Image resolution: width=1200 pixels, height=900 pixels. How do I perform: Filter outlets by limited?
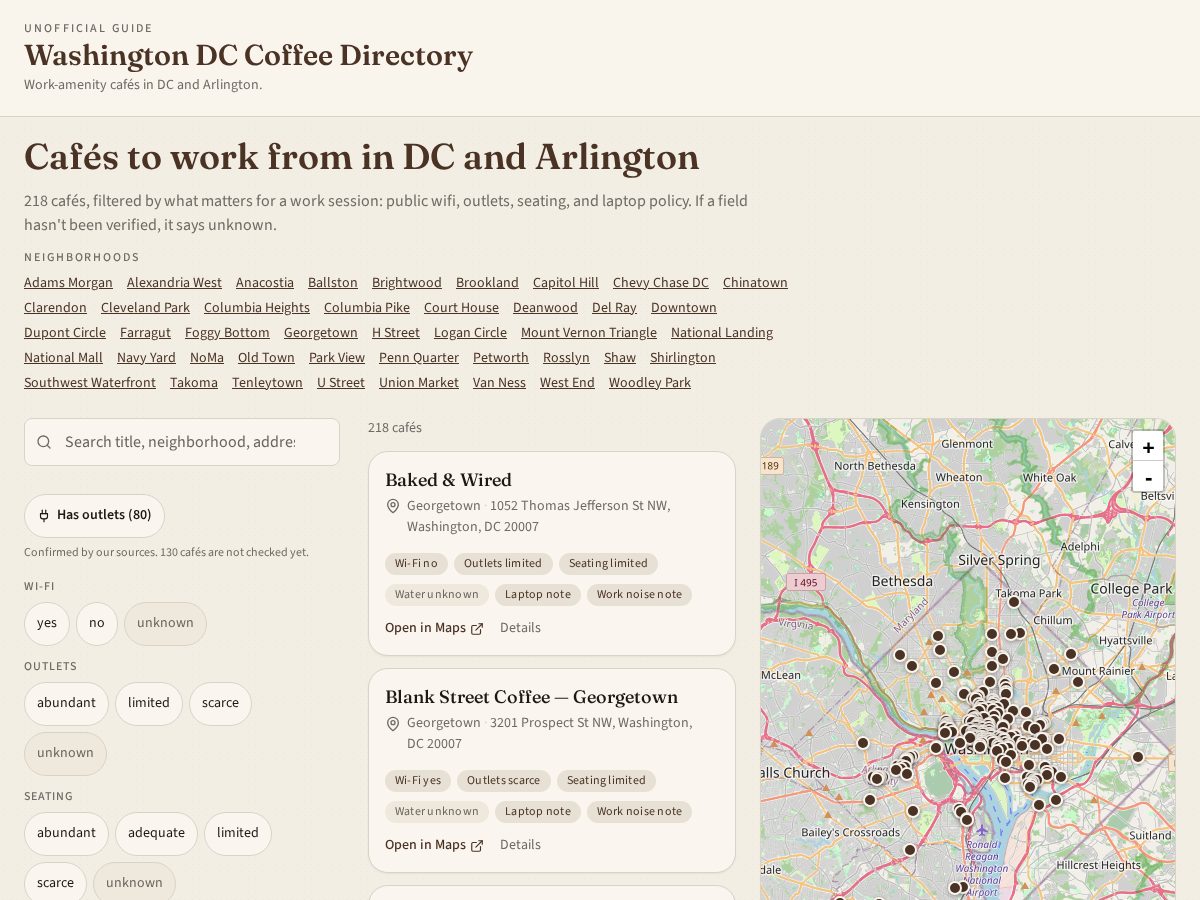(x=149, y=703)
